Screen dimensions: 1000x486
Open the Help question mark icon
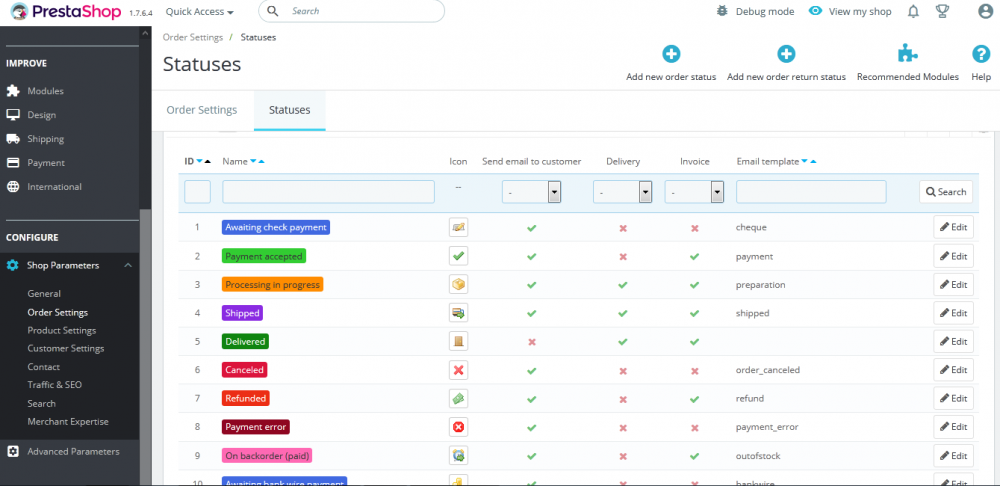[981, 54]
